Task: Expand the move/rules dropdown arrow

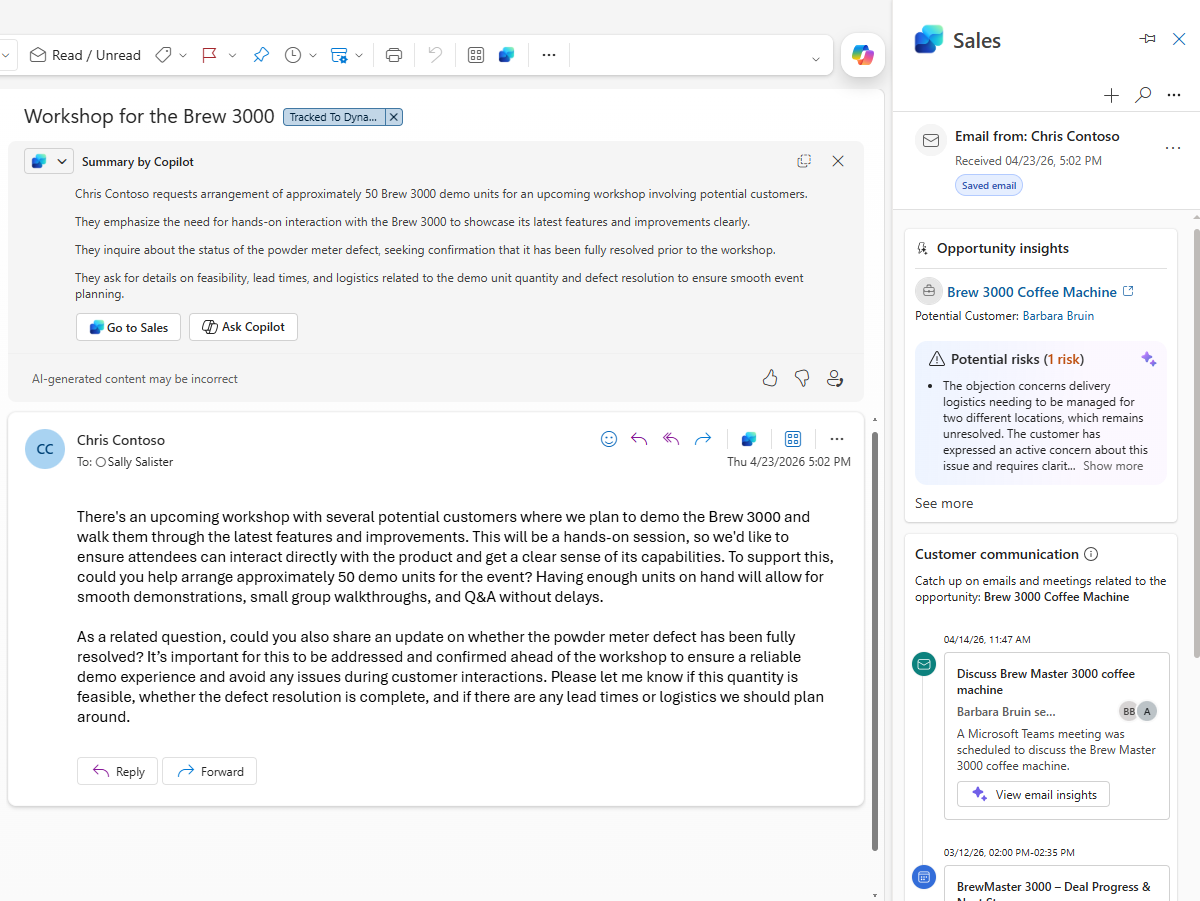Action: point(359,55)
